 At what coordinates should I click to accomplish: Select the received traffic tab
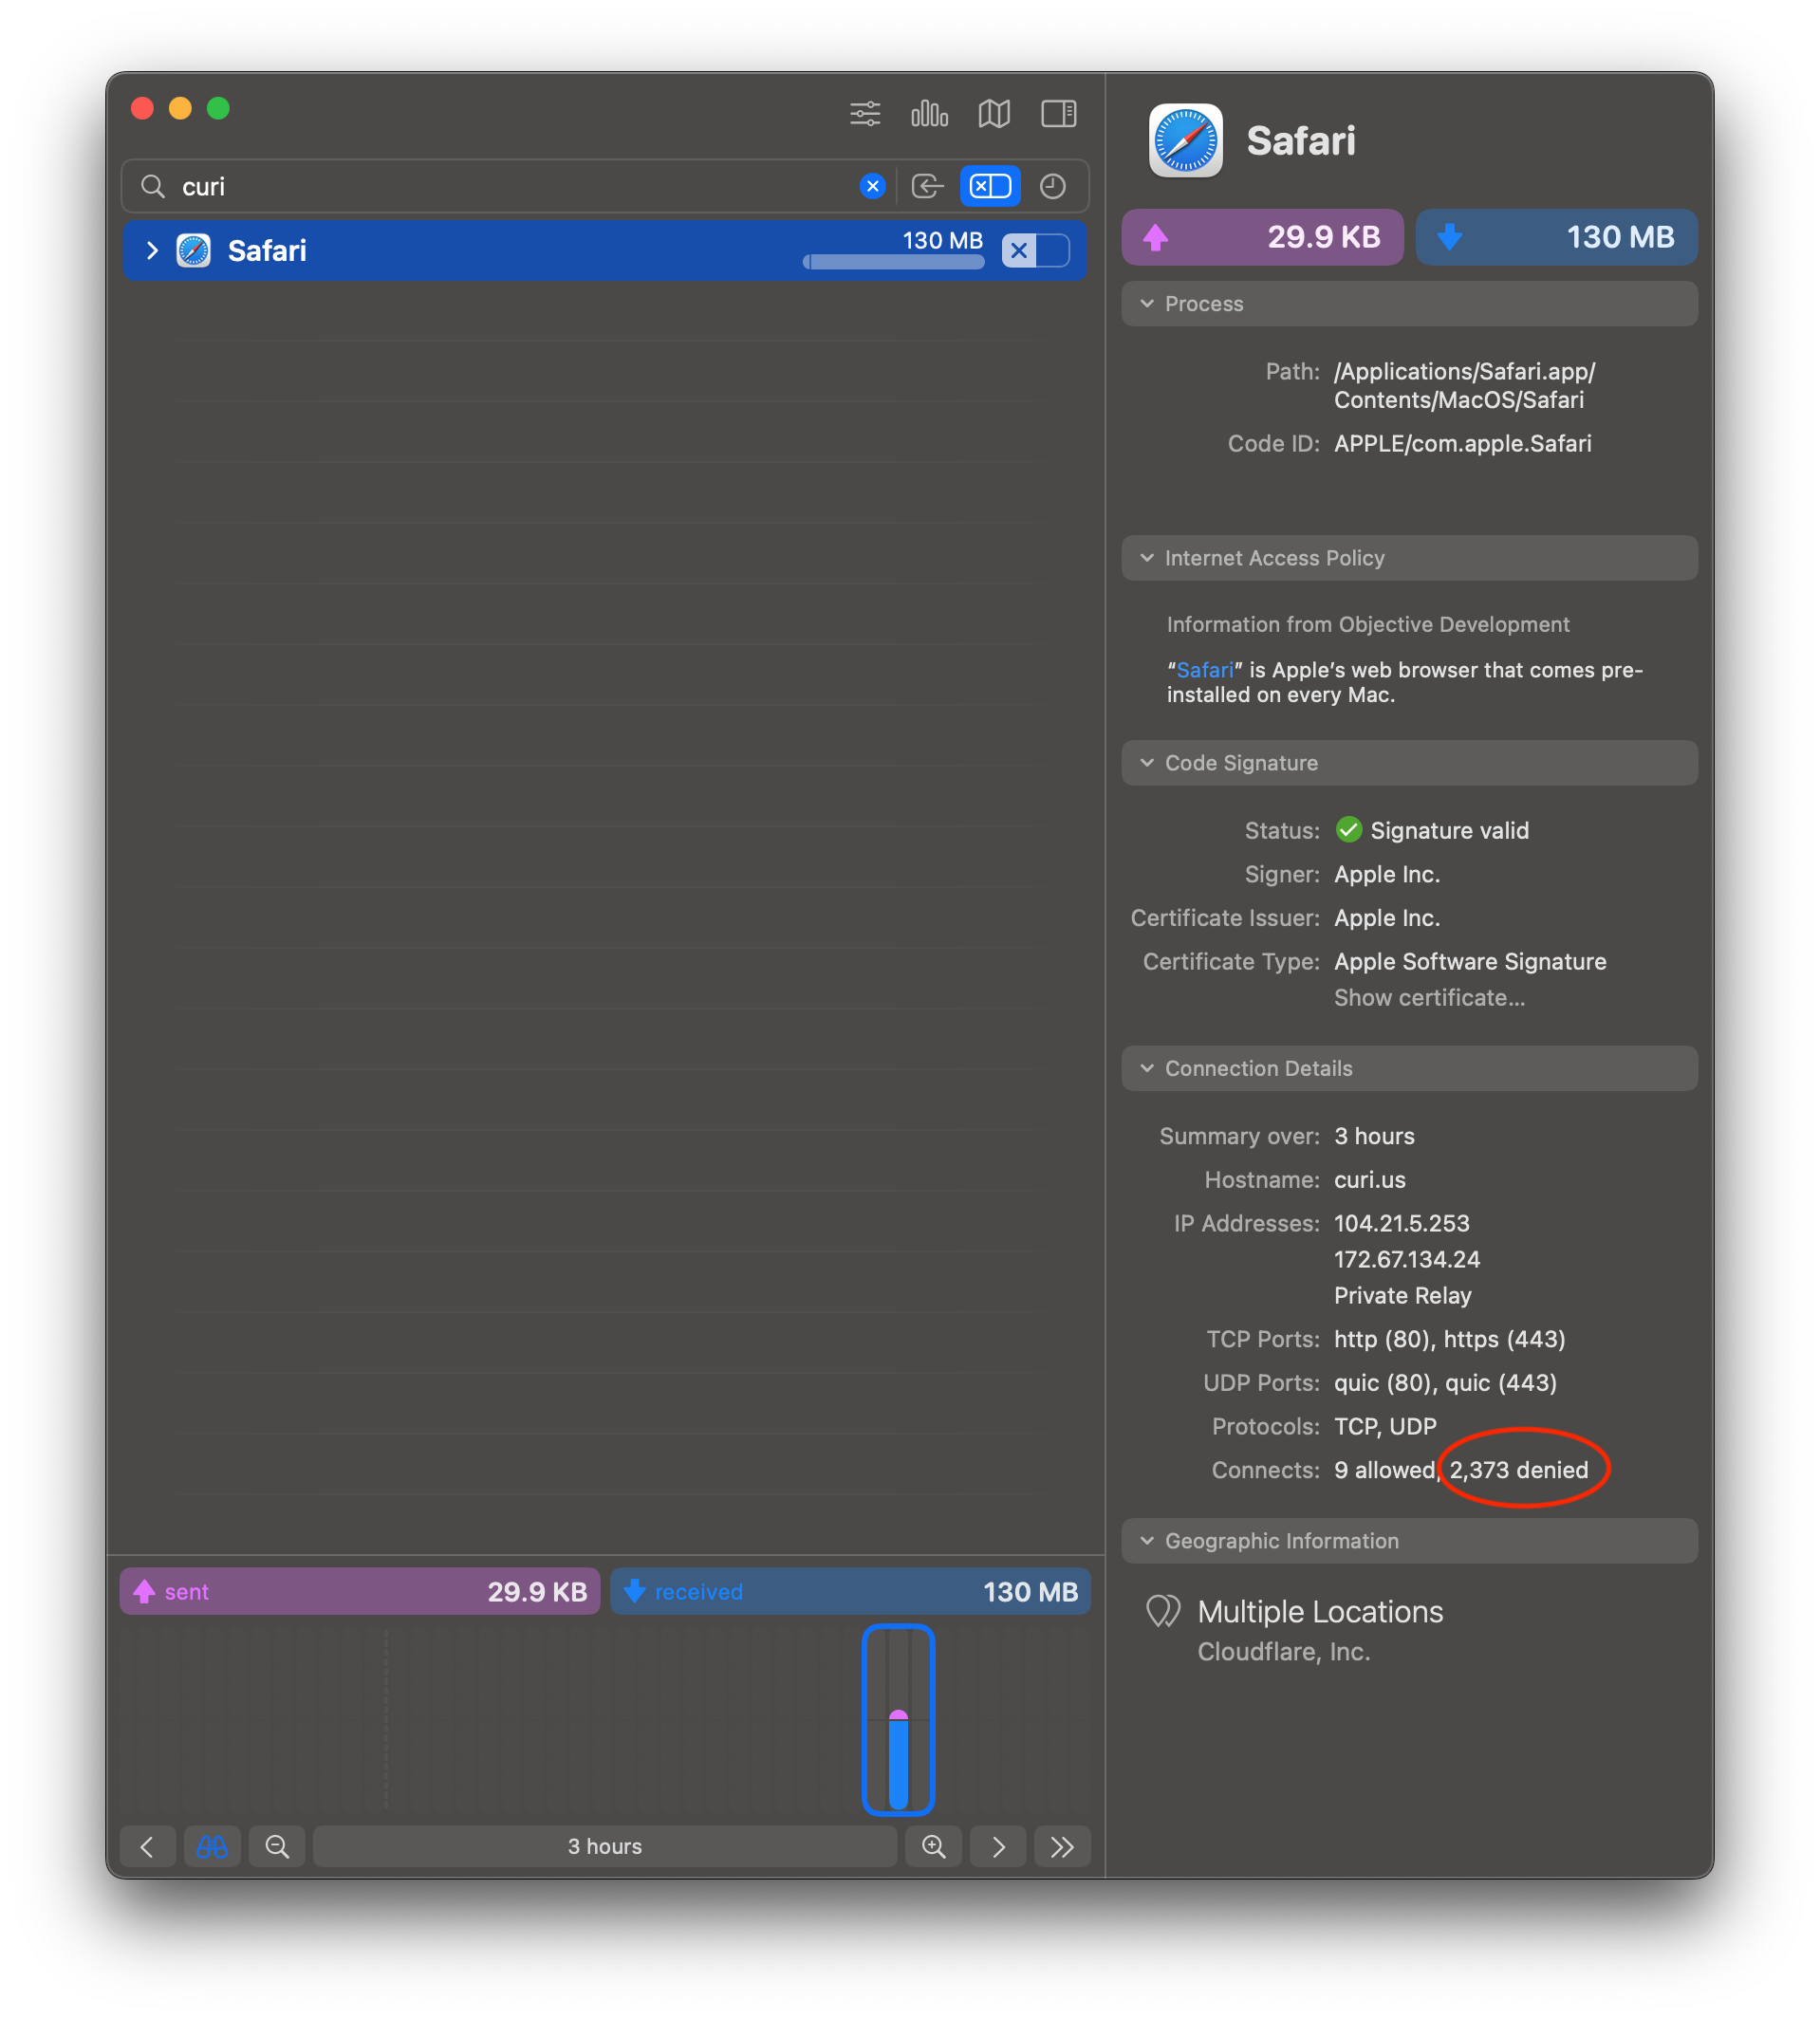pyautogui.click(x=850, y=1591)
